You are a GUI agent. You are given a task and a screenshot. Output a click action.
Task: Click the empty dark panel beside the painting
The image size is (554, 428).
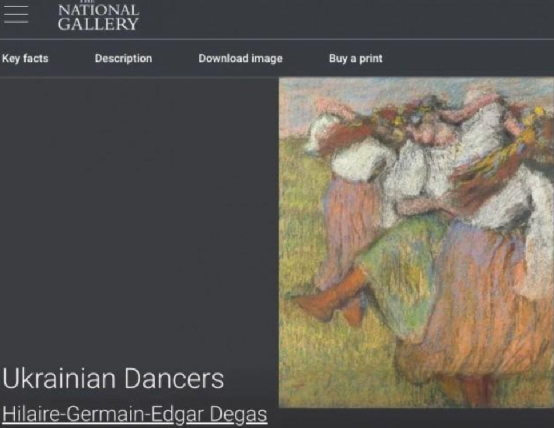(x=139, y=219)
